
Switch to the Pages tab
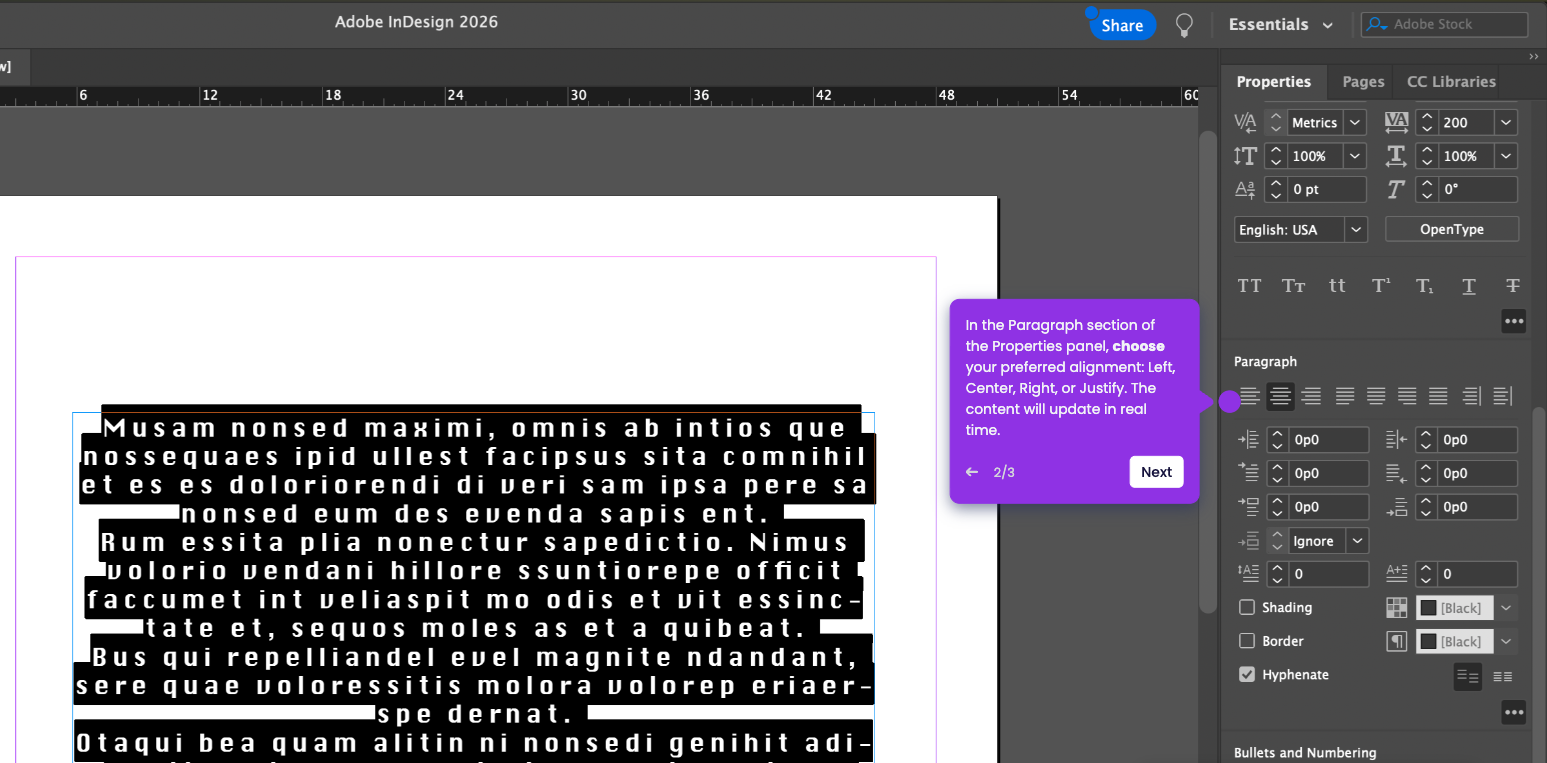click(x=1363, y=82)
